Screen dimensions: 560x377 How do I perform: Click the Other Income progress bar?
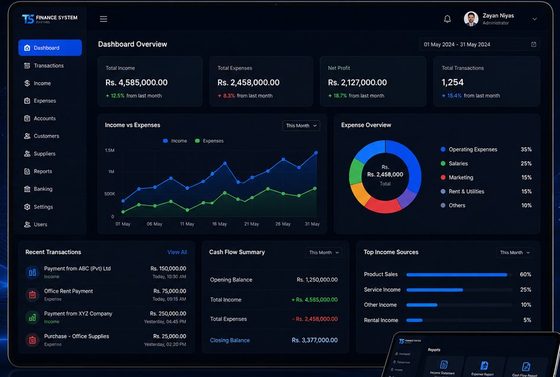[459, 305]
